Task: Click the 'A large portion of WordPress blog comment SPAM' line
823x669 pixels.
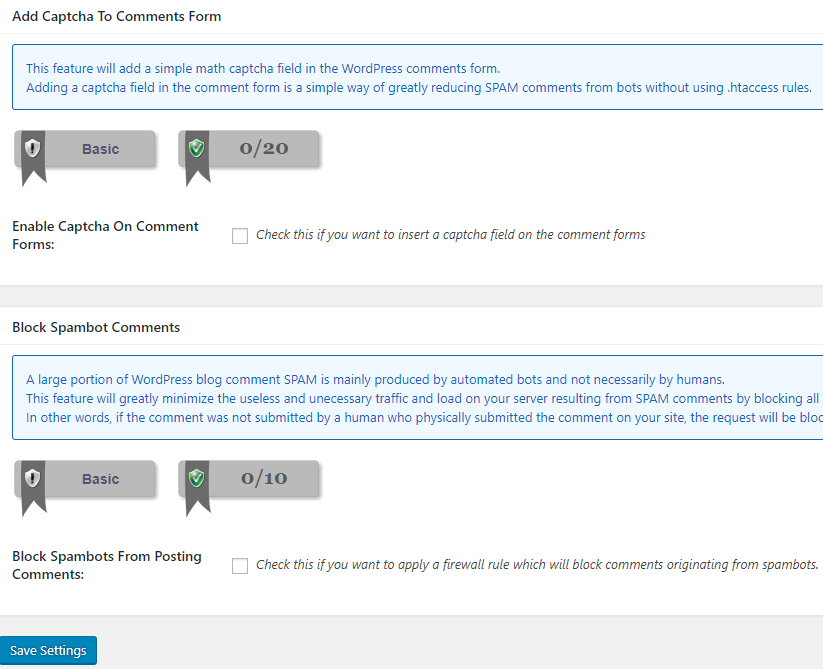Action: tap(375, 379)
